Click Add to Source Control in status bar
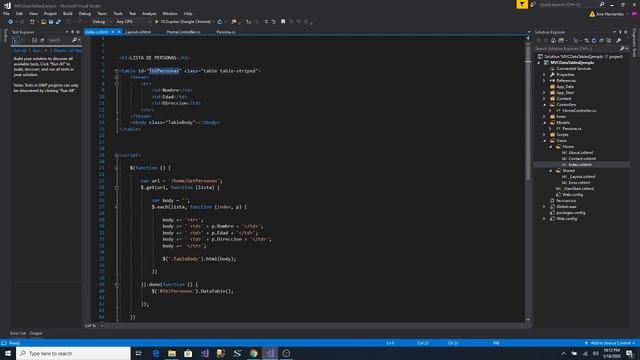Viewport: 640px width, 360px height. (x=610, y=343)
